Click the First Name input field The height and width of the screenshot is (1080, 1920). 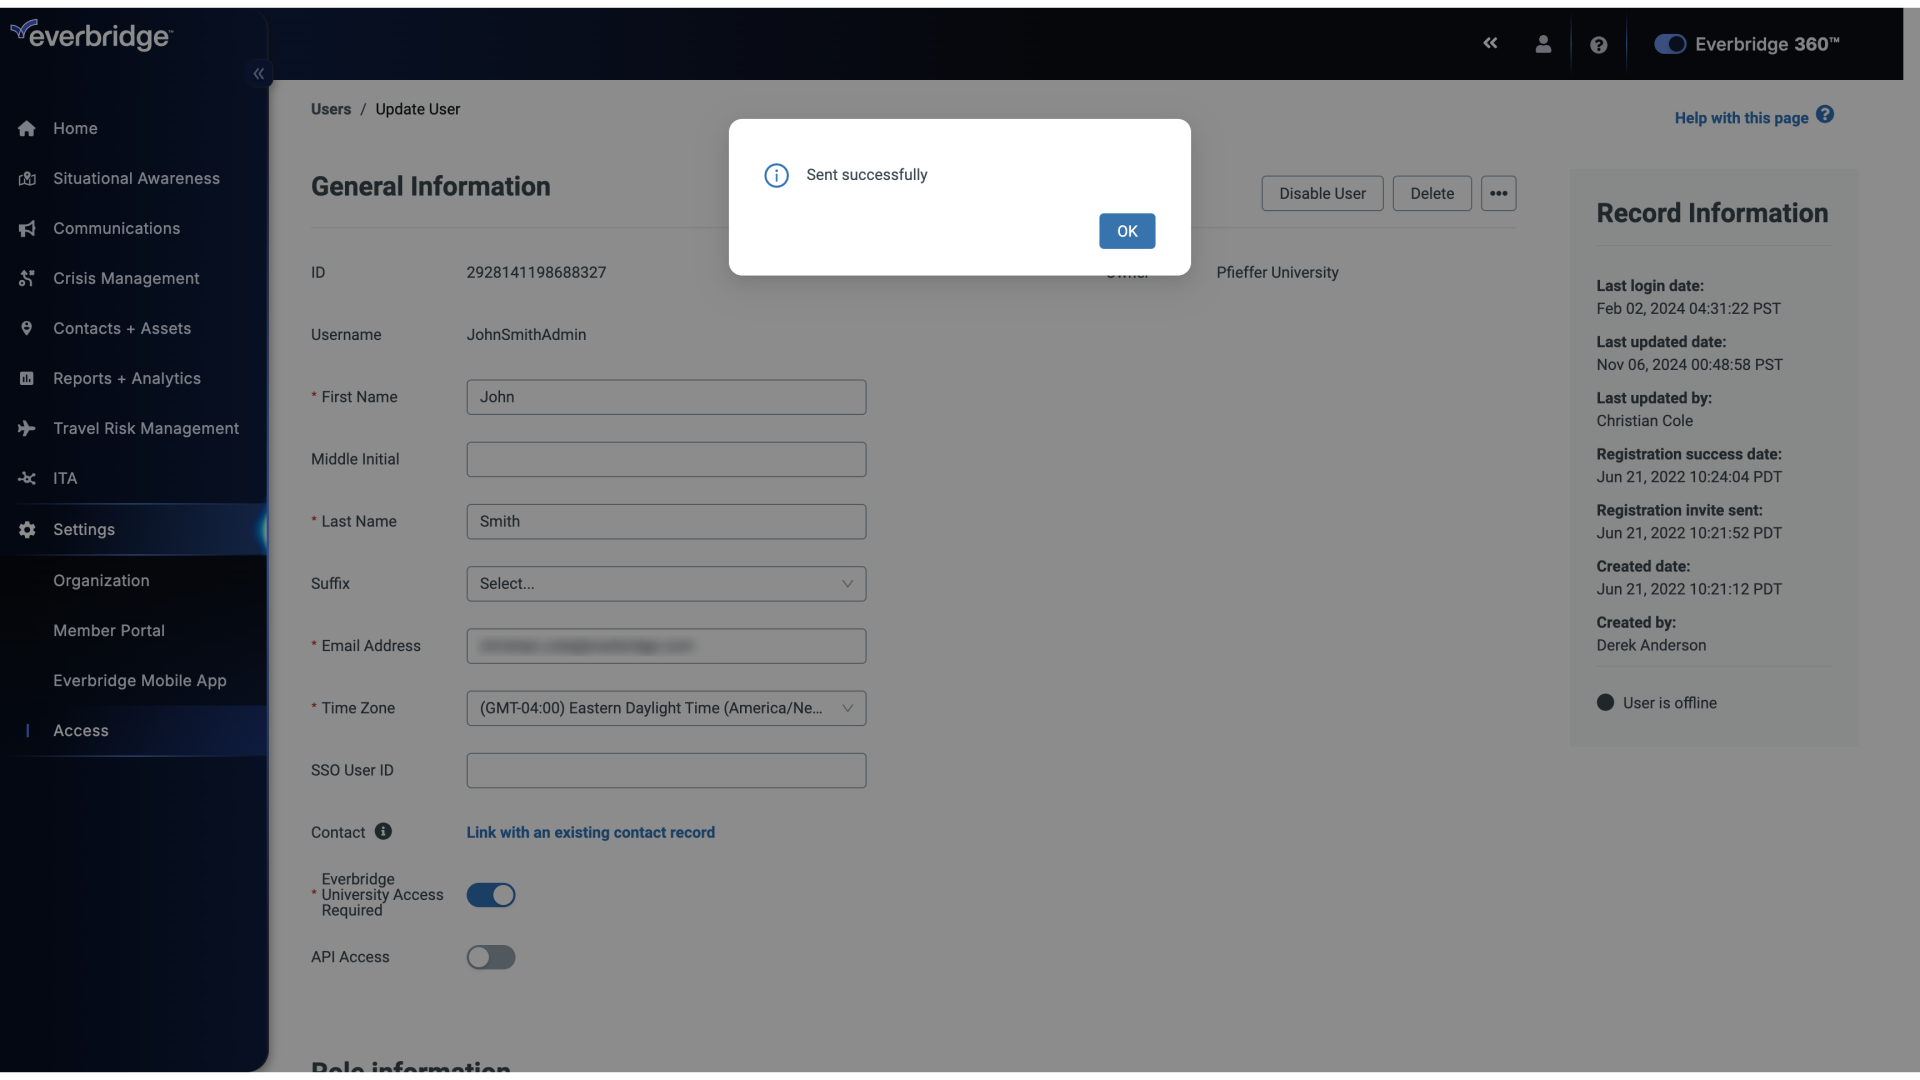[666, 397]
